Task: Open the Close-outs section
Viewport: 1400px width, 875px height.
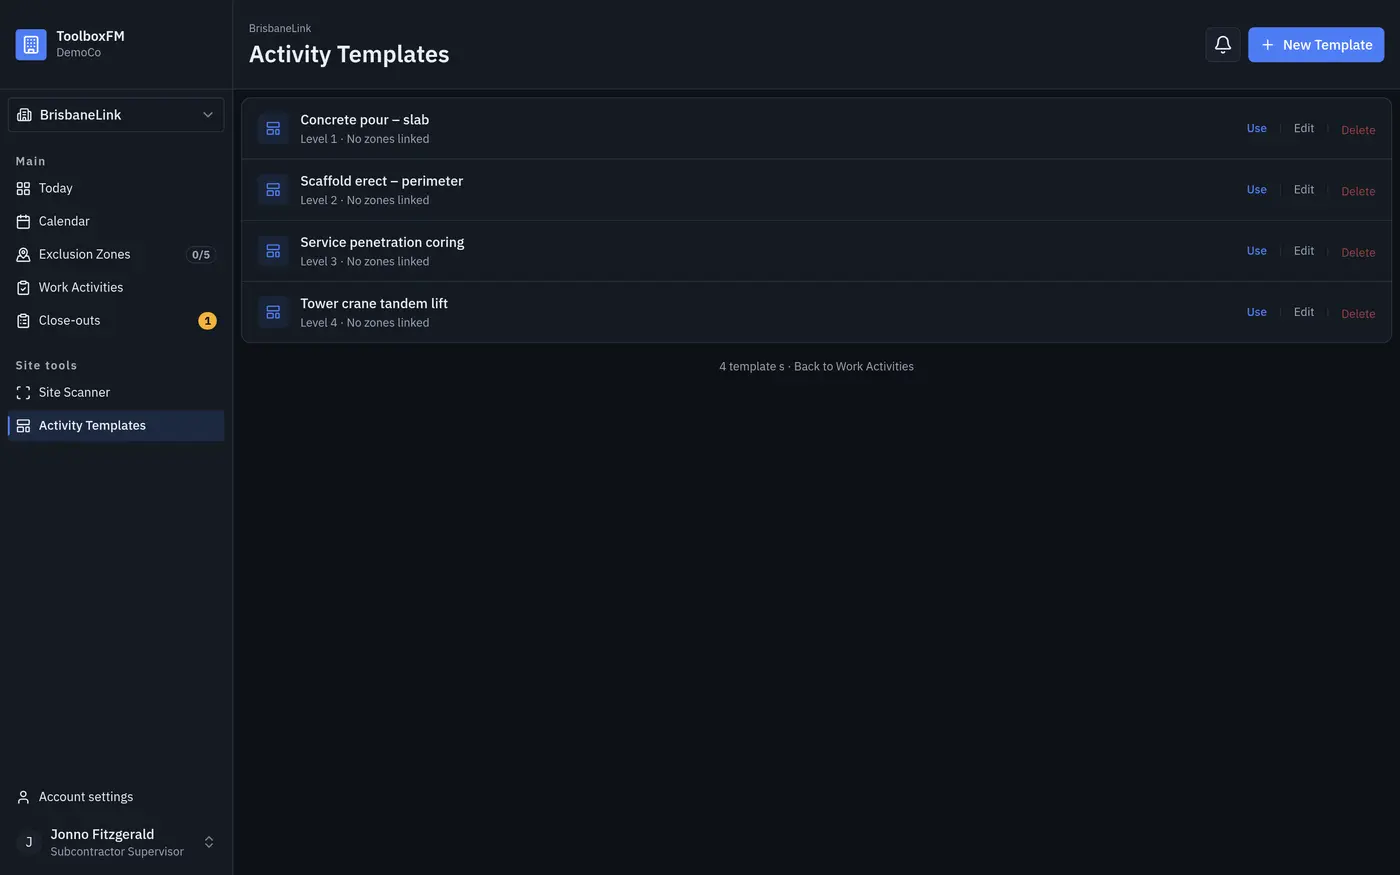Action: pos(116,320)
